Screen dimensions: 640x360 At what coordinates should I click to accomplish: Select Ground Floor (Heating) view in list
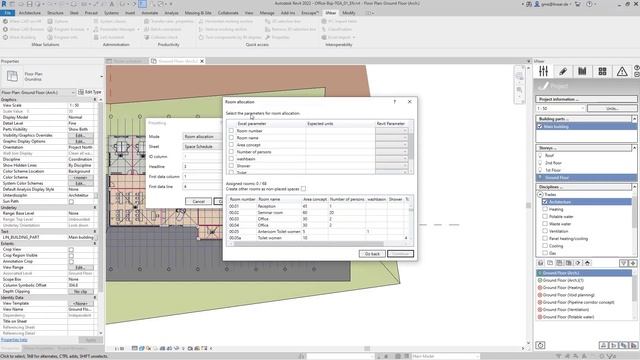[563, 288]
